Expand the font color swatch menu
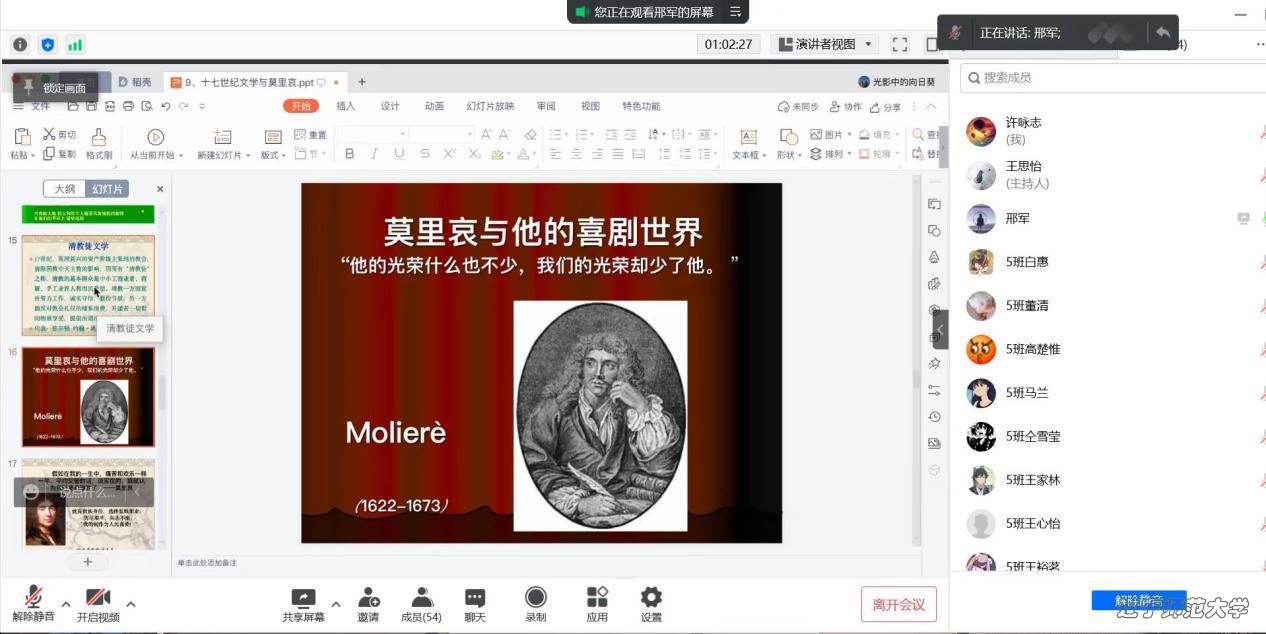This screenshot has height=634, width=1266. coord(532,153)
